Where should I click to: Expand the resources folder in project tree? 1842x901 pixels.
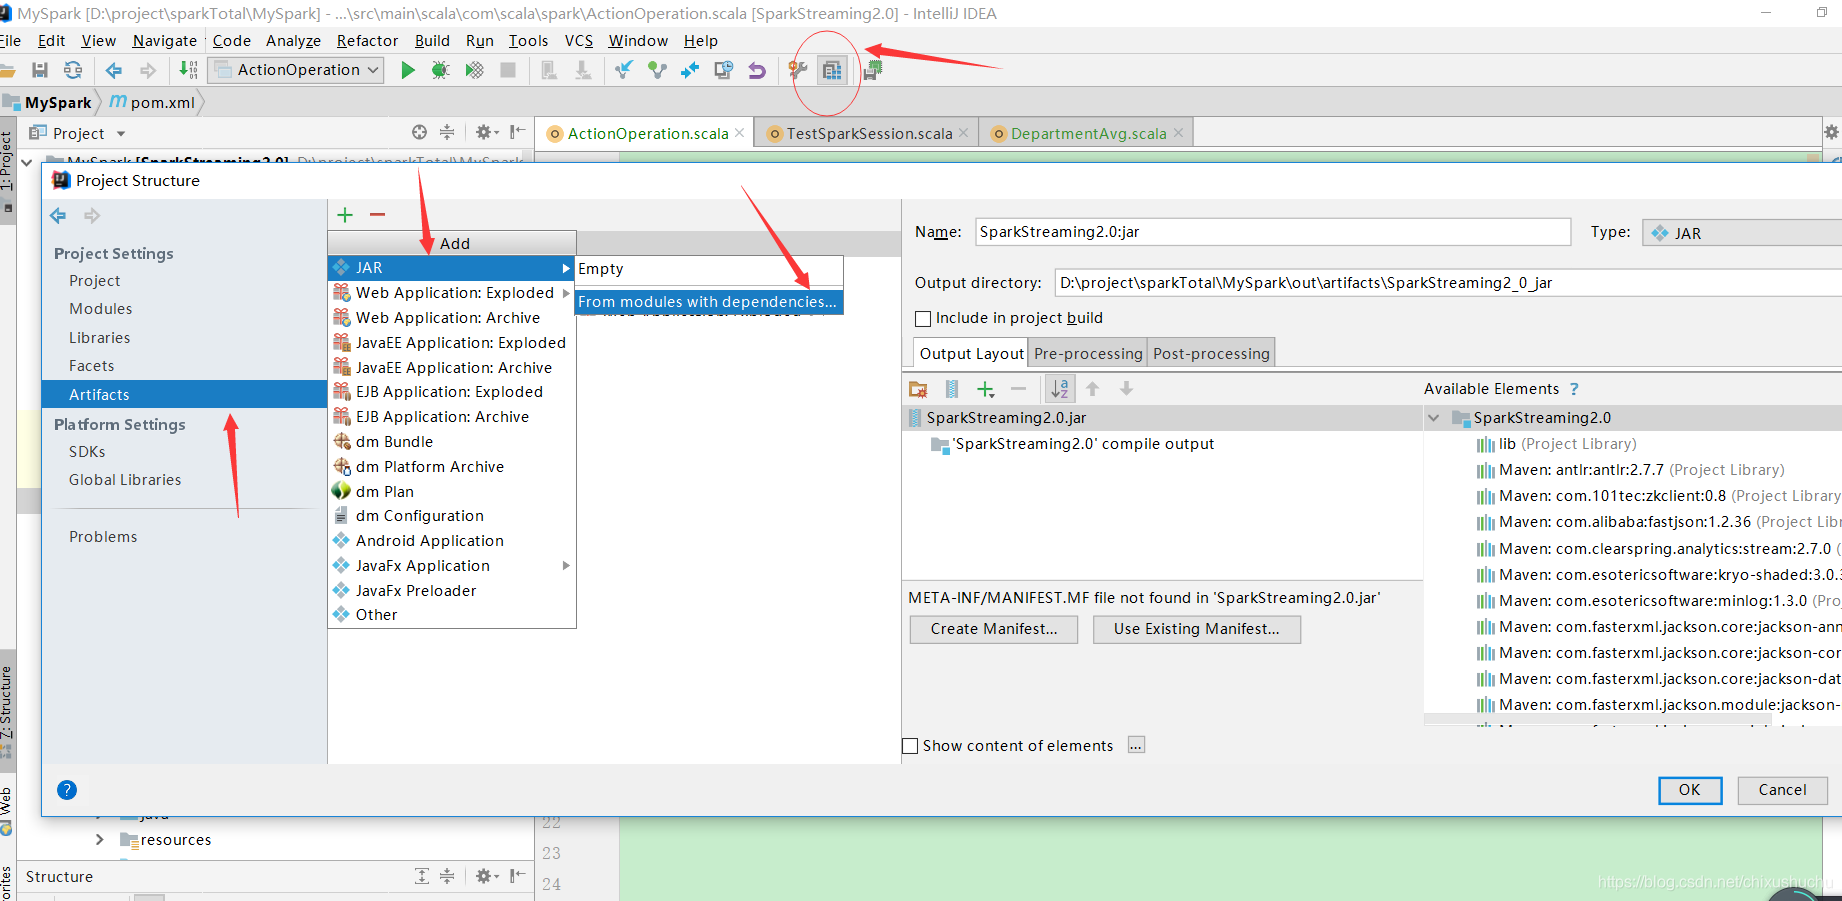pyautogui.click(x=99, y=840)
